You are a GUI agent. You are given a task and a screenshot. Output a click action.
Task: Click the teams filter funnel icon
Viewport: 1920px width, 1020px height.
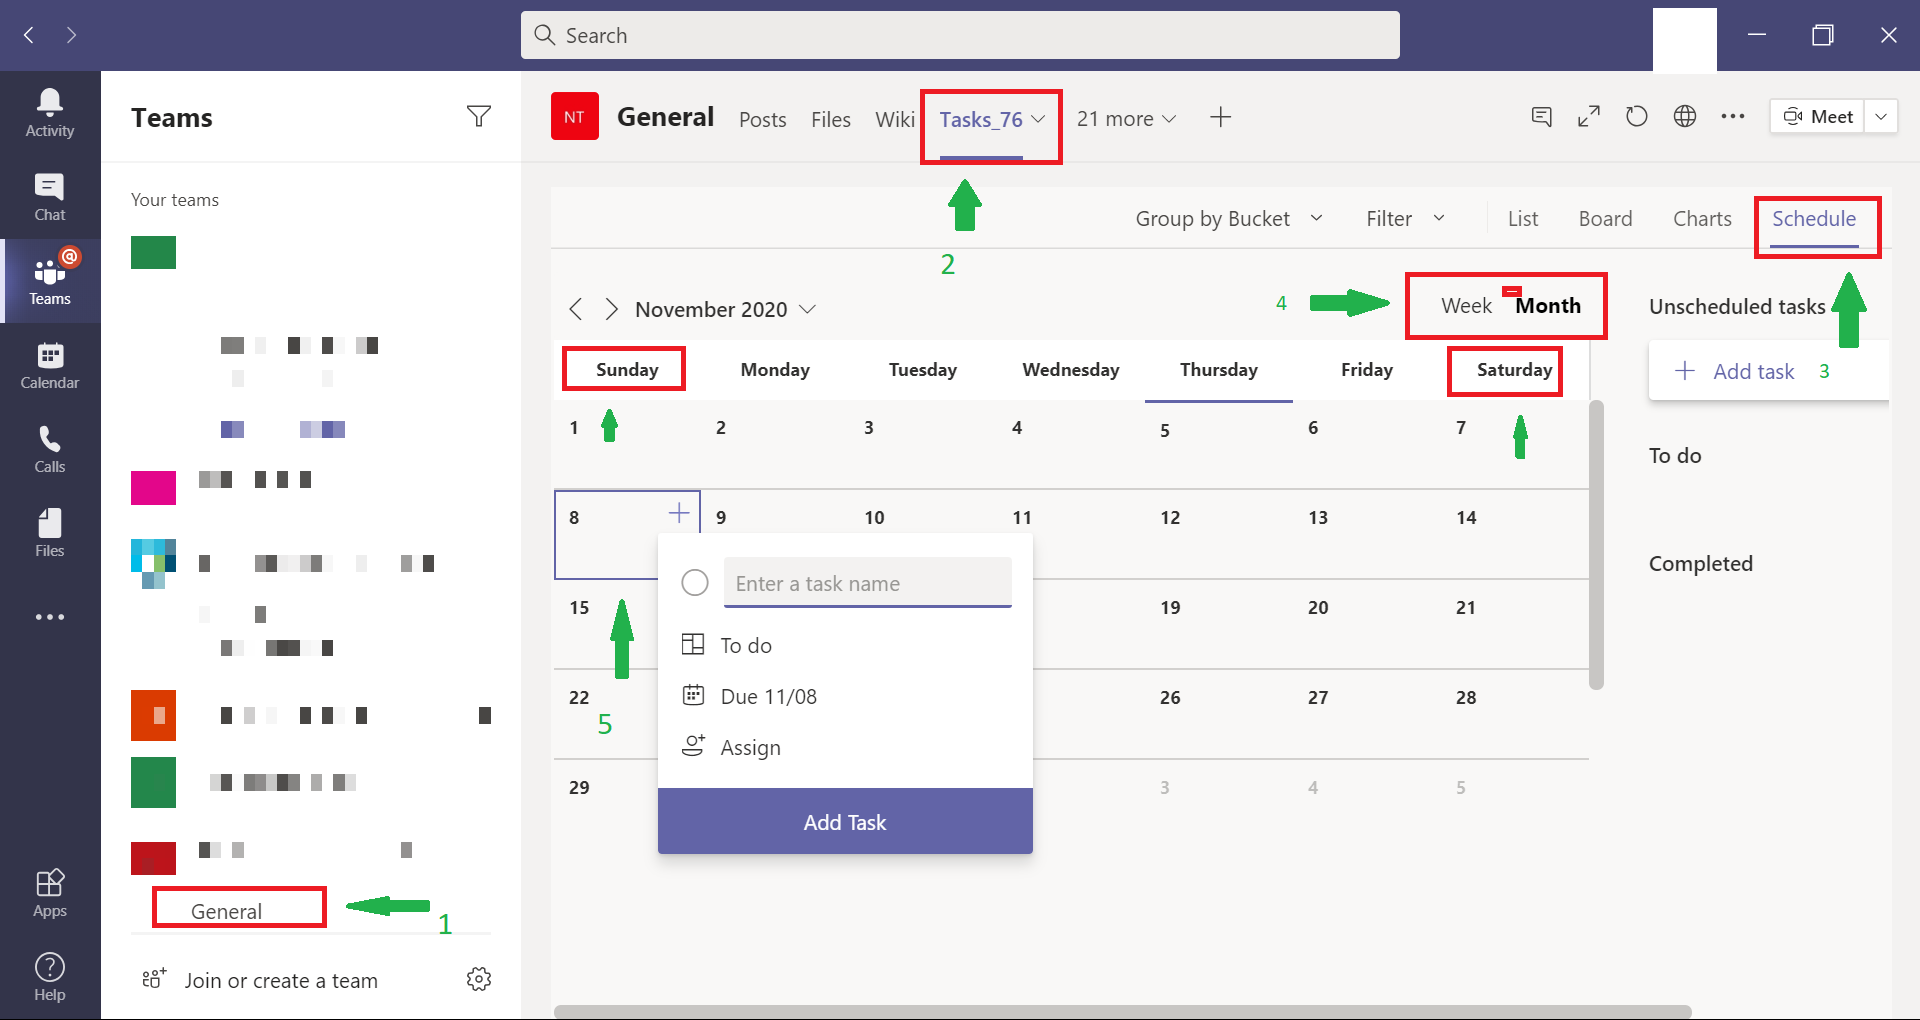pyautogui.click(x=479, y=117)
